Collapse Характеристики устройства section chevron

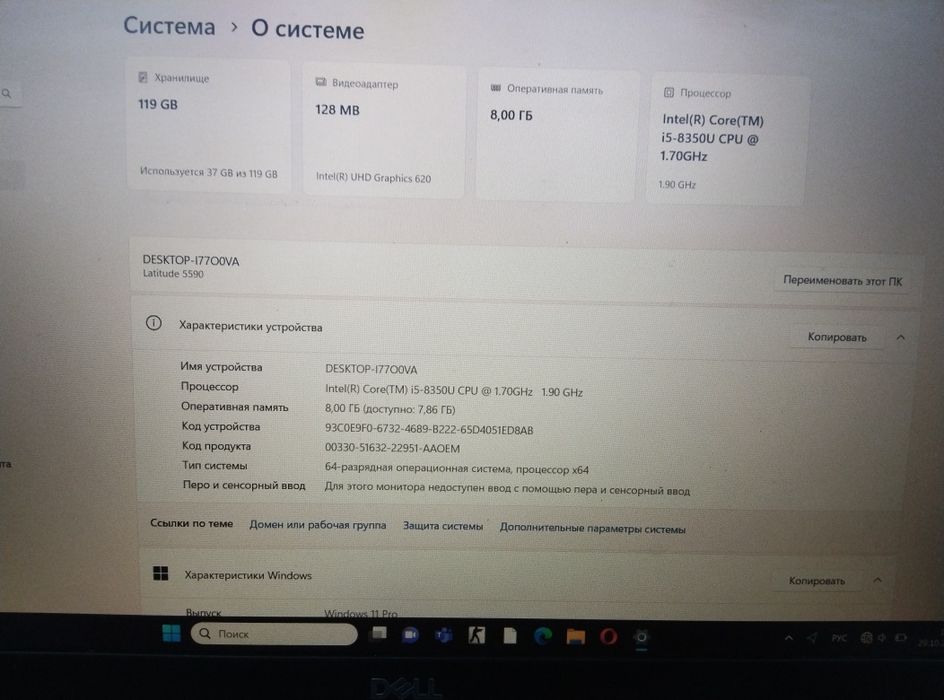pyautogui.click(x=901, y=338)
